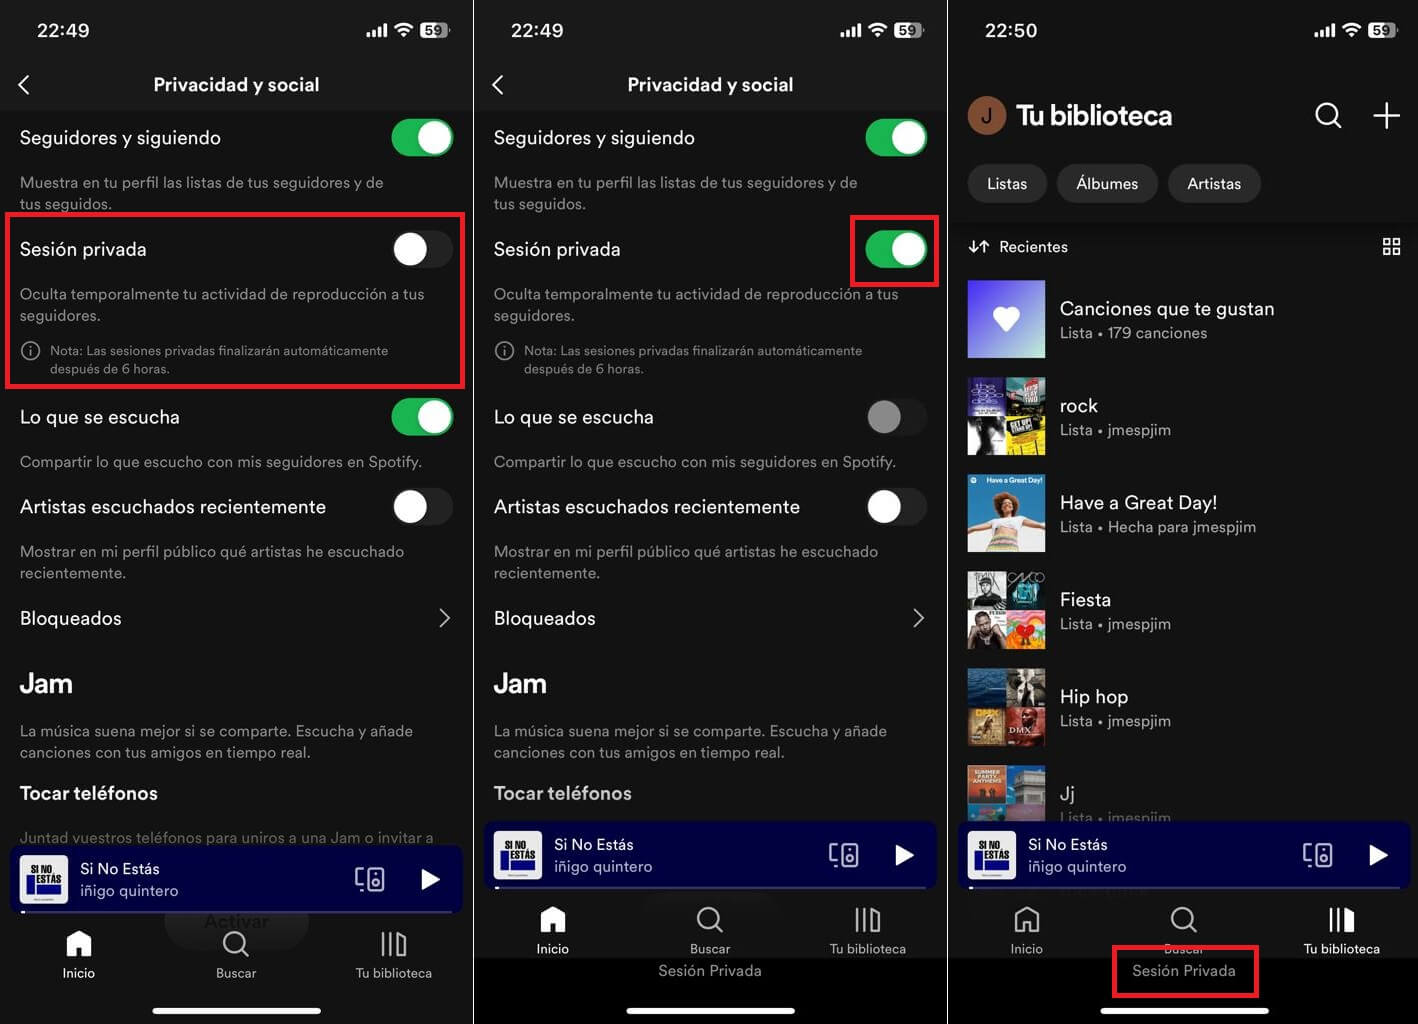Open the Jj playlist
This screenshot has height=1024, width=1418.
(x=1184, y=793)
